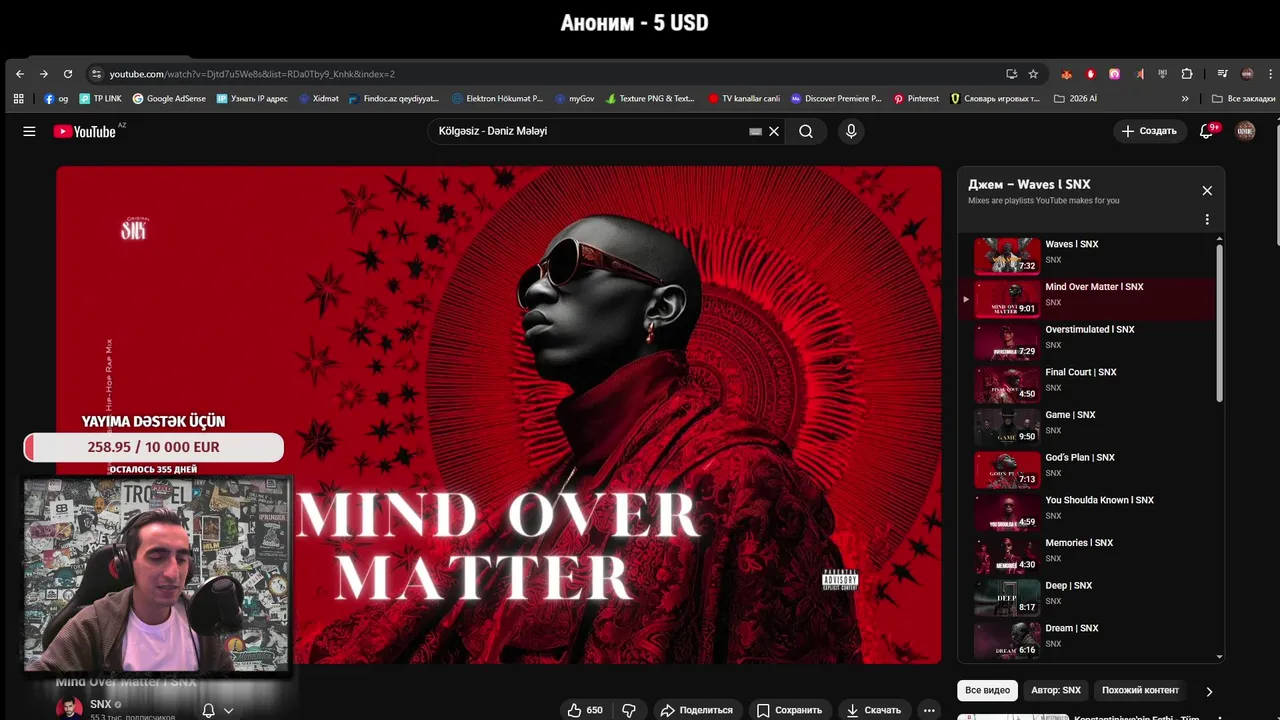Open the Chrome extensions puzzle icon
Screen dimensions: 1280x720
(1187, 74)
